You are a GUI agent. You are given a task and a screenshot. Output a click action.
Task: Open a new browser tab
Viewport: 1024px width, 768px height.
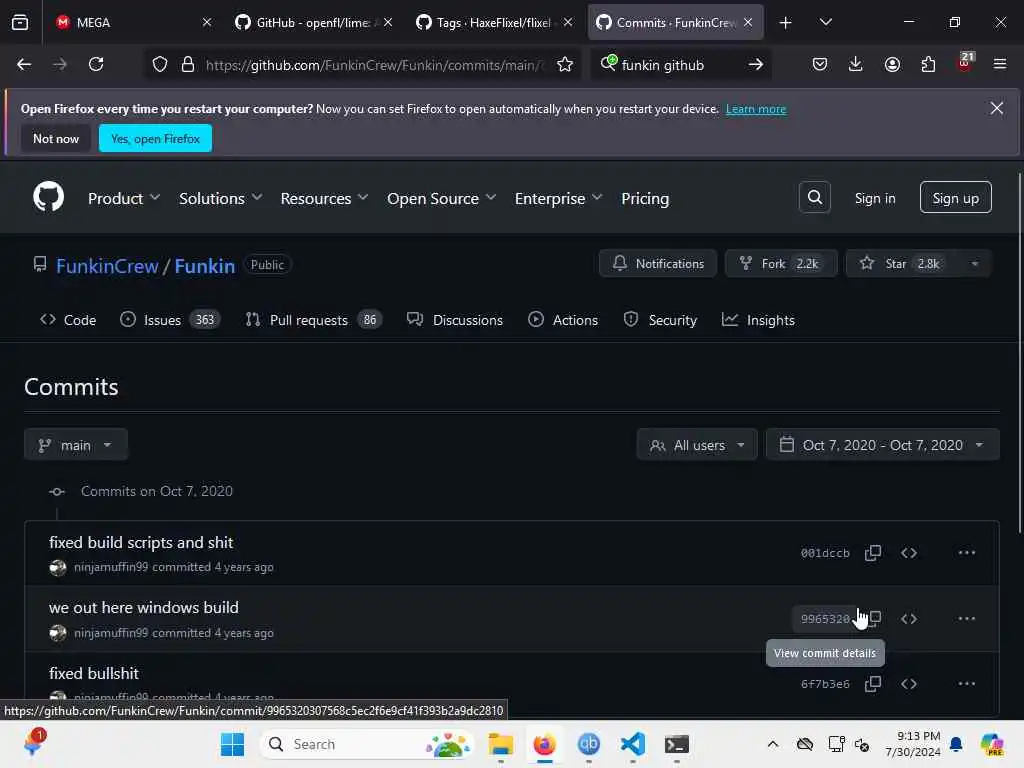click(x=786, y=23)
